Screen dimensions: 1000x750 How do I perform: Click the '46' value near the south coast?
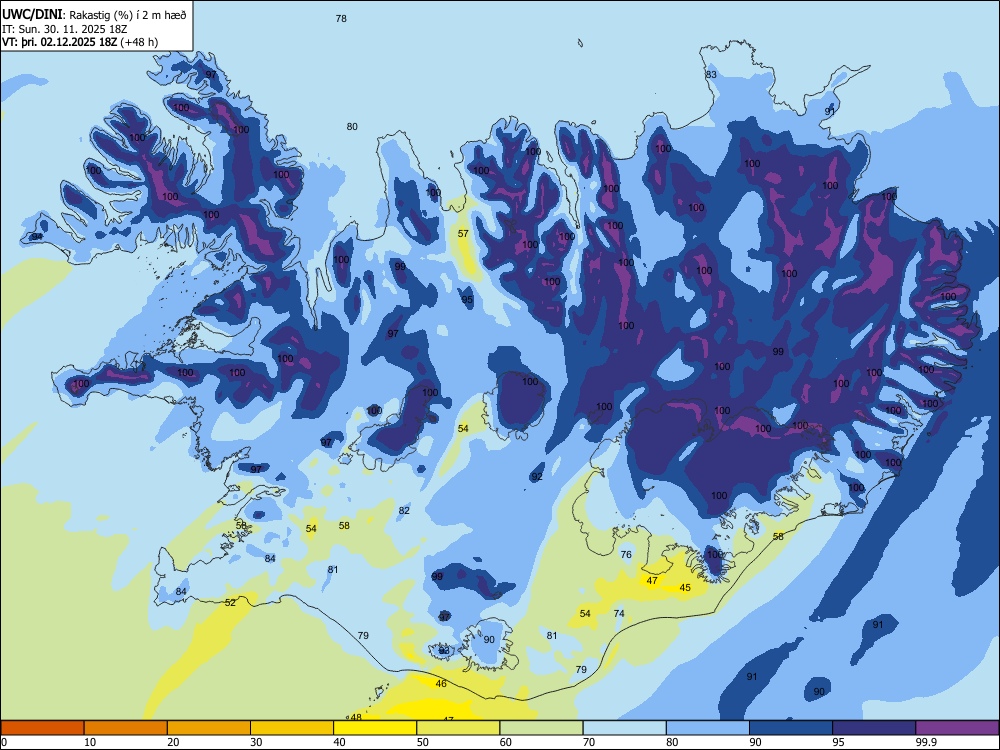[441, 684]
